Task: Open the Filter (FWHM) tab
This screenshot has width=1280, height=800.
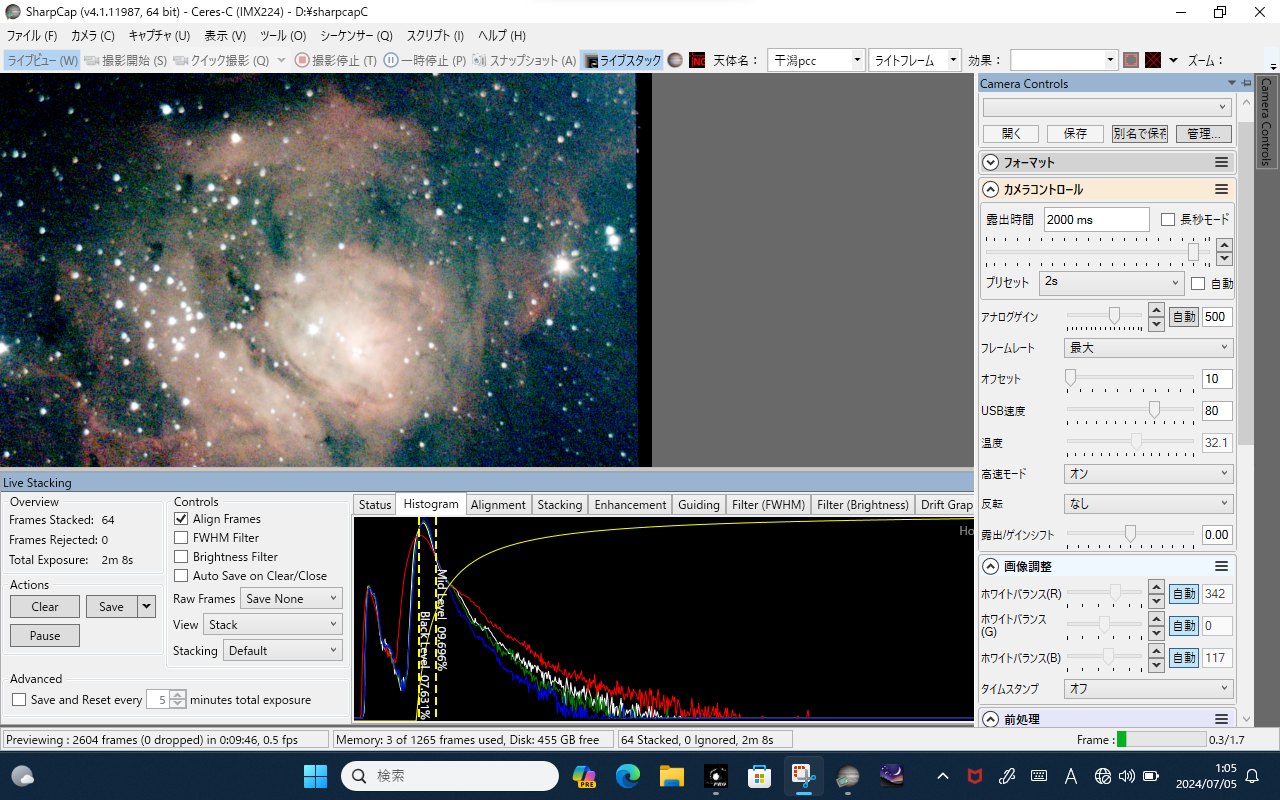Action: [768, 505]
